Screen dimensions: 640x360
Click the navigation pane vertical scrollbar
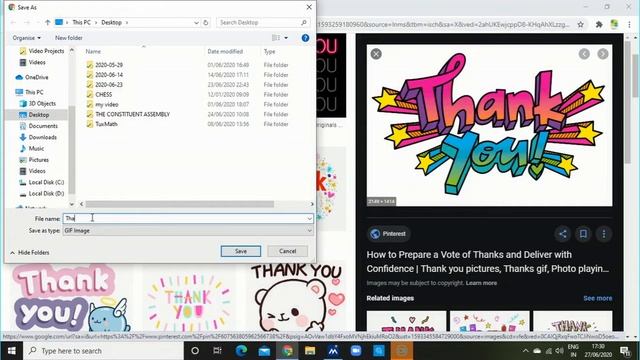click(72, 149)
